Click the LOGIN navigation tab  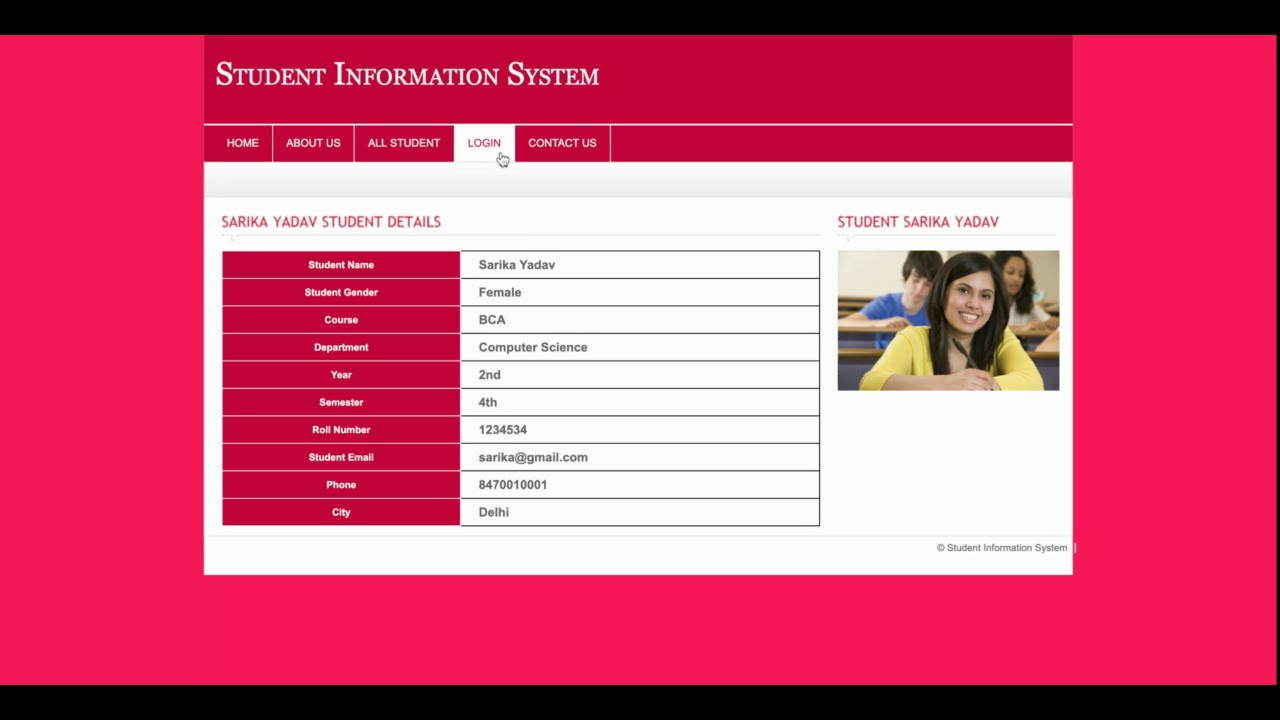[484, 143]
